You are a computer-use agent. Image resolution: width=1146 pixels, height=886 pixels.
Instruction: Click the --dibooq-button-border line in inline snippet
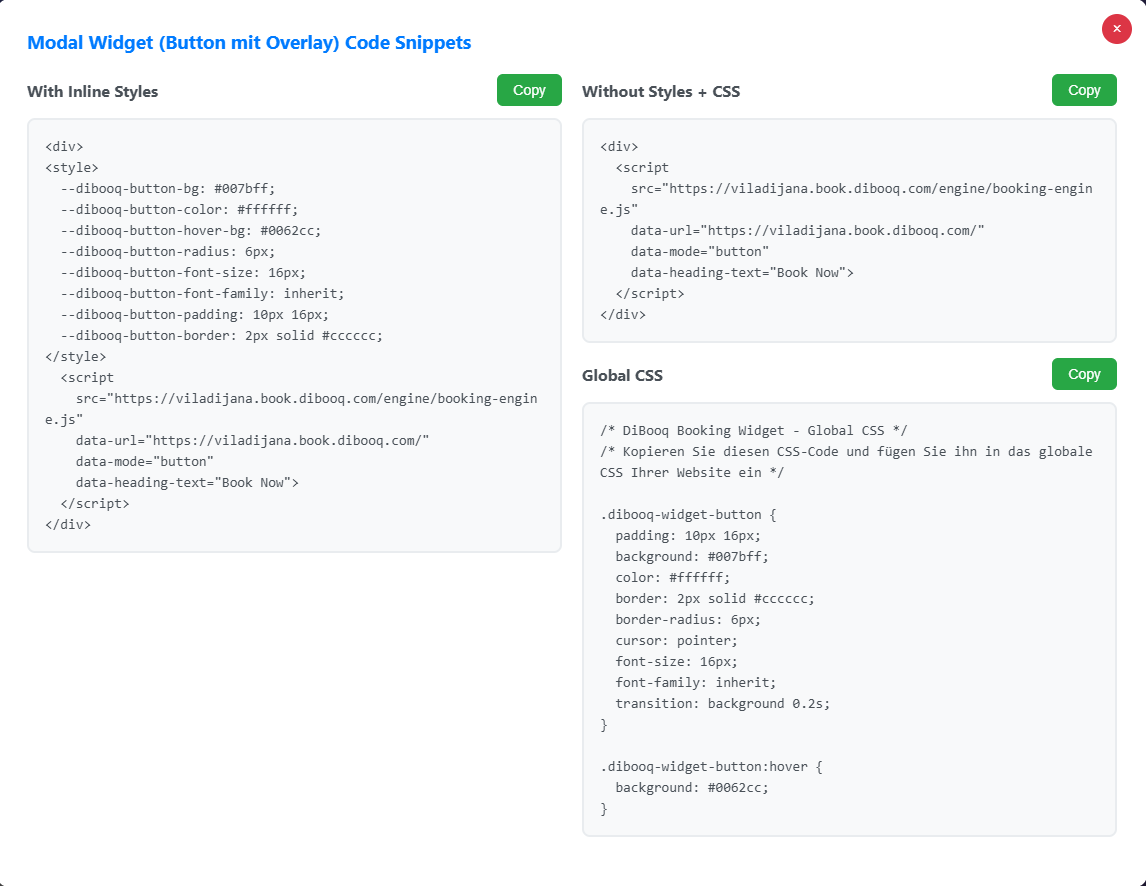pos(221,336)
